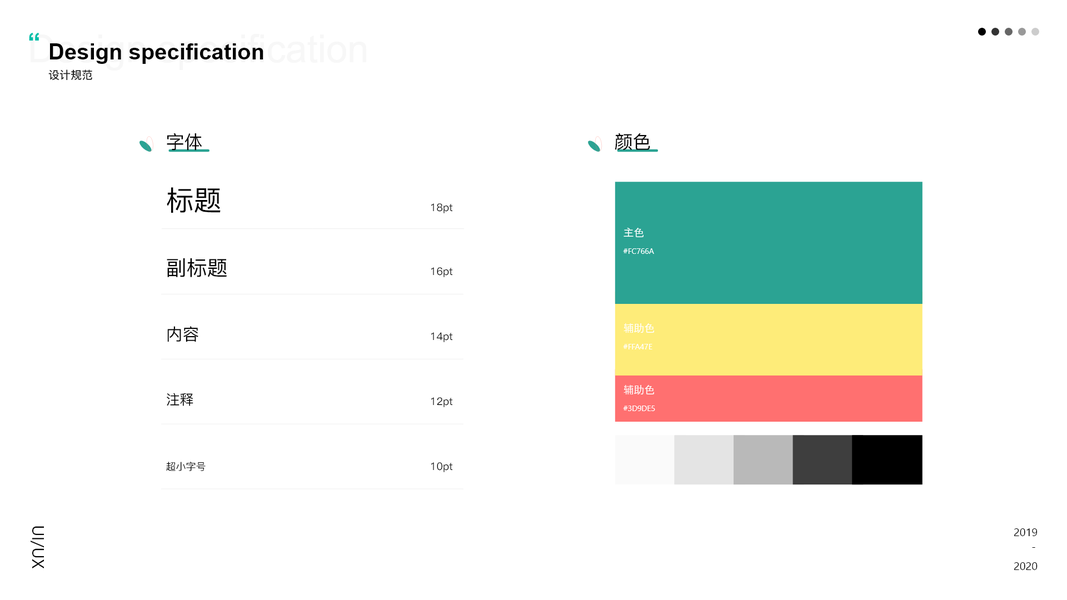Select the 副标题 font sample text

[197, 268]
